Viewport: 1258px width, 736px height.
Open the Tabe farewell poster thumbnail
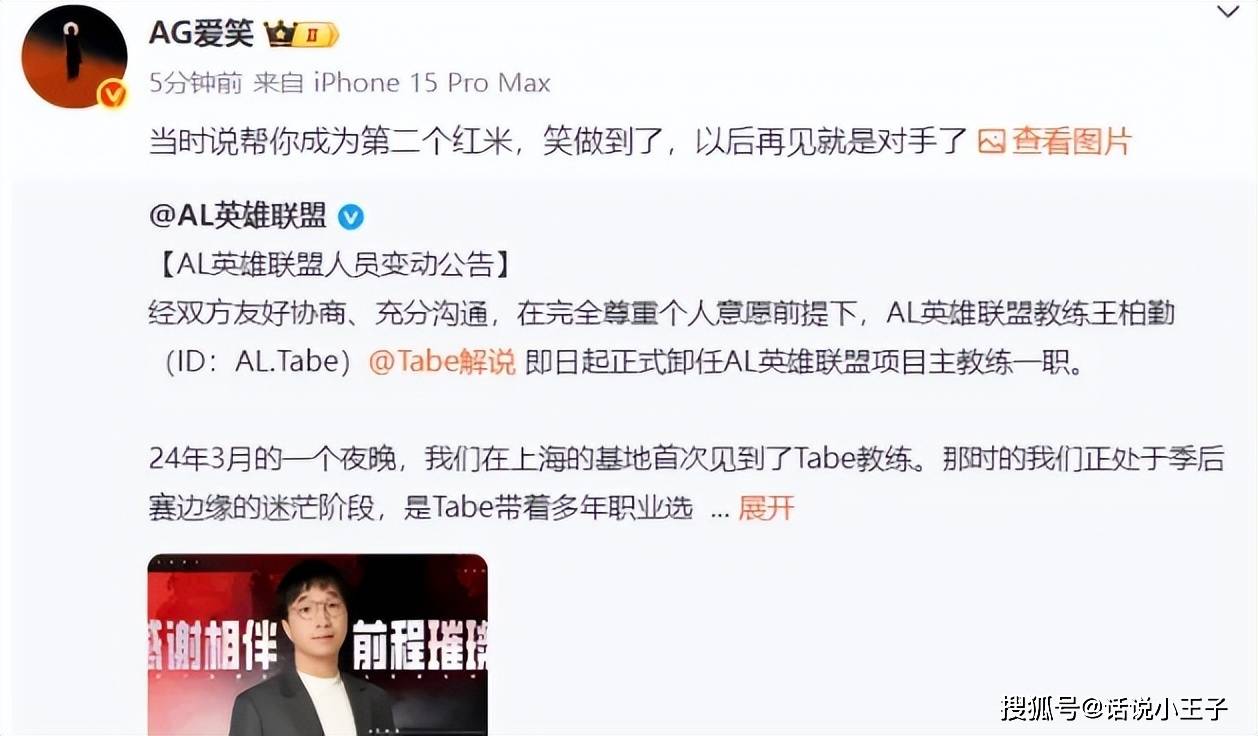(x=318, y=645)
